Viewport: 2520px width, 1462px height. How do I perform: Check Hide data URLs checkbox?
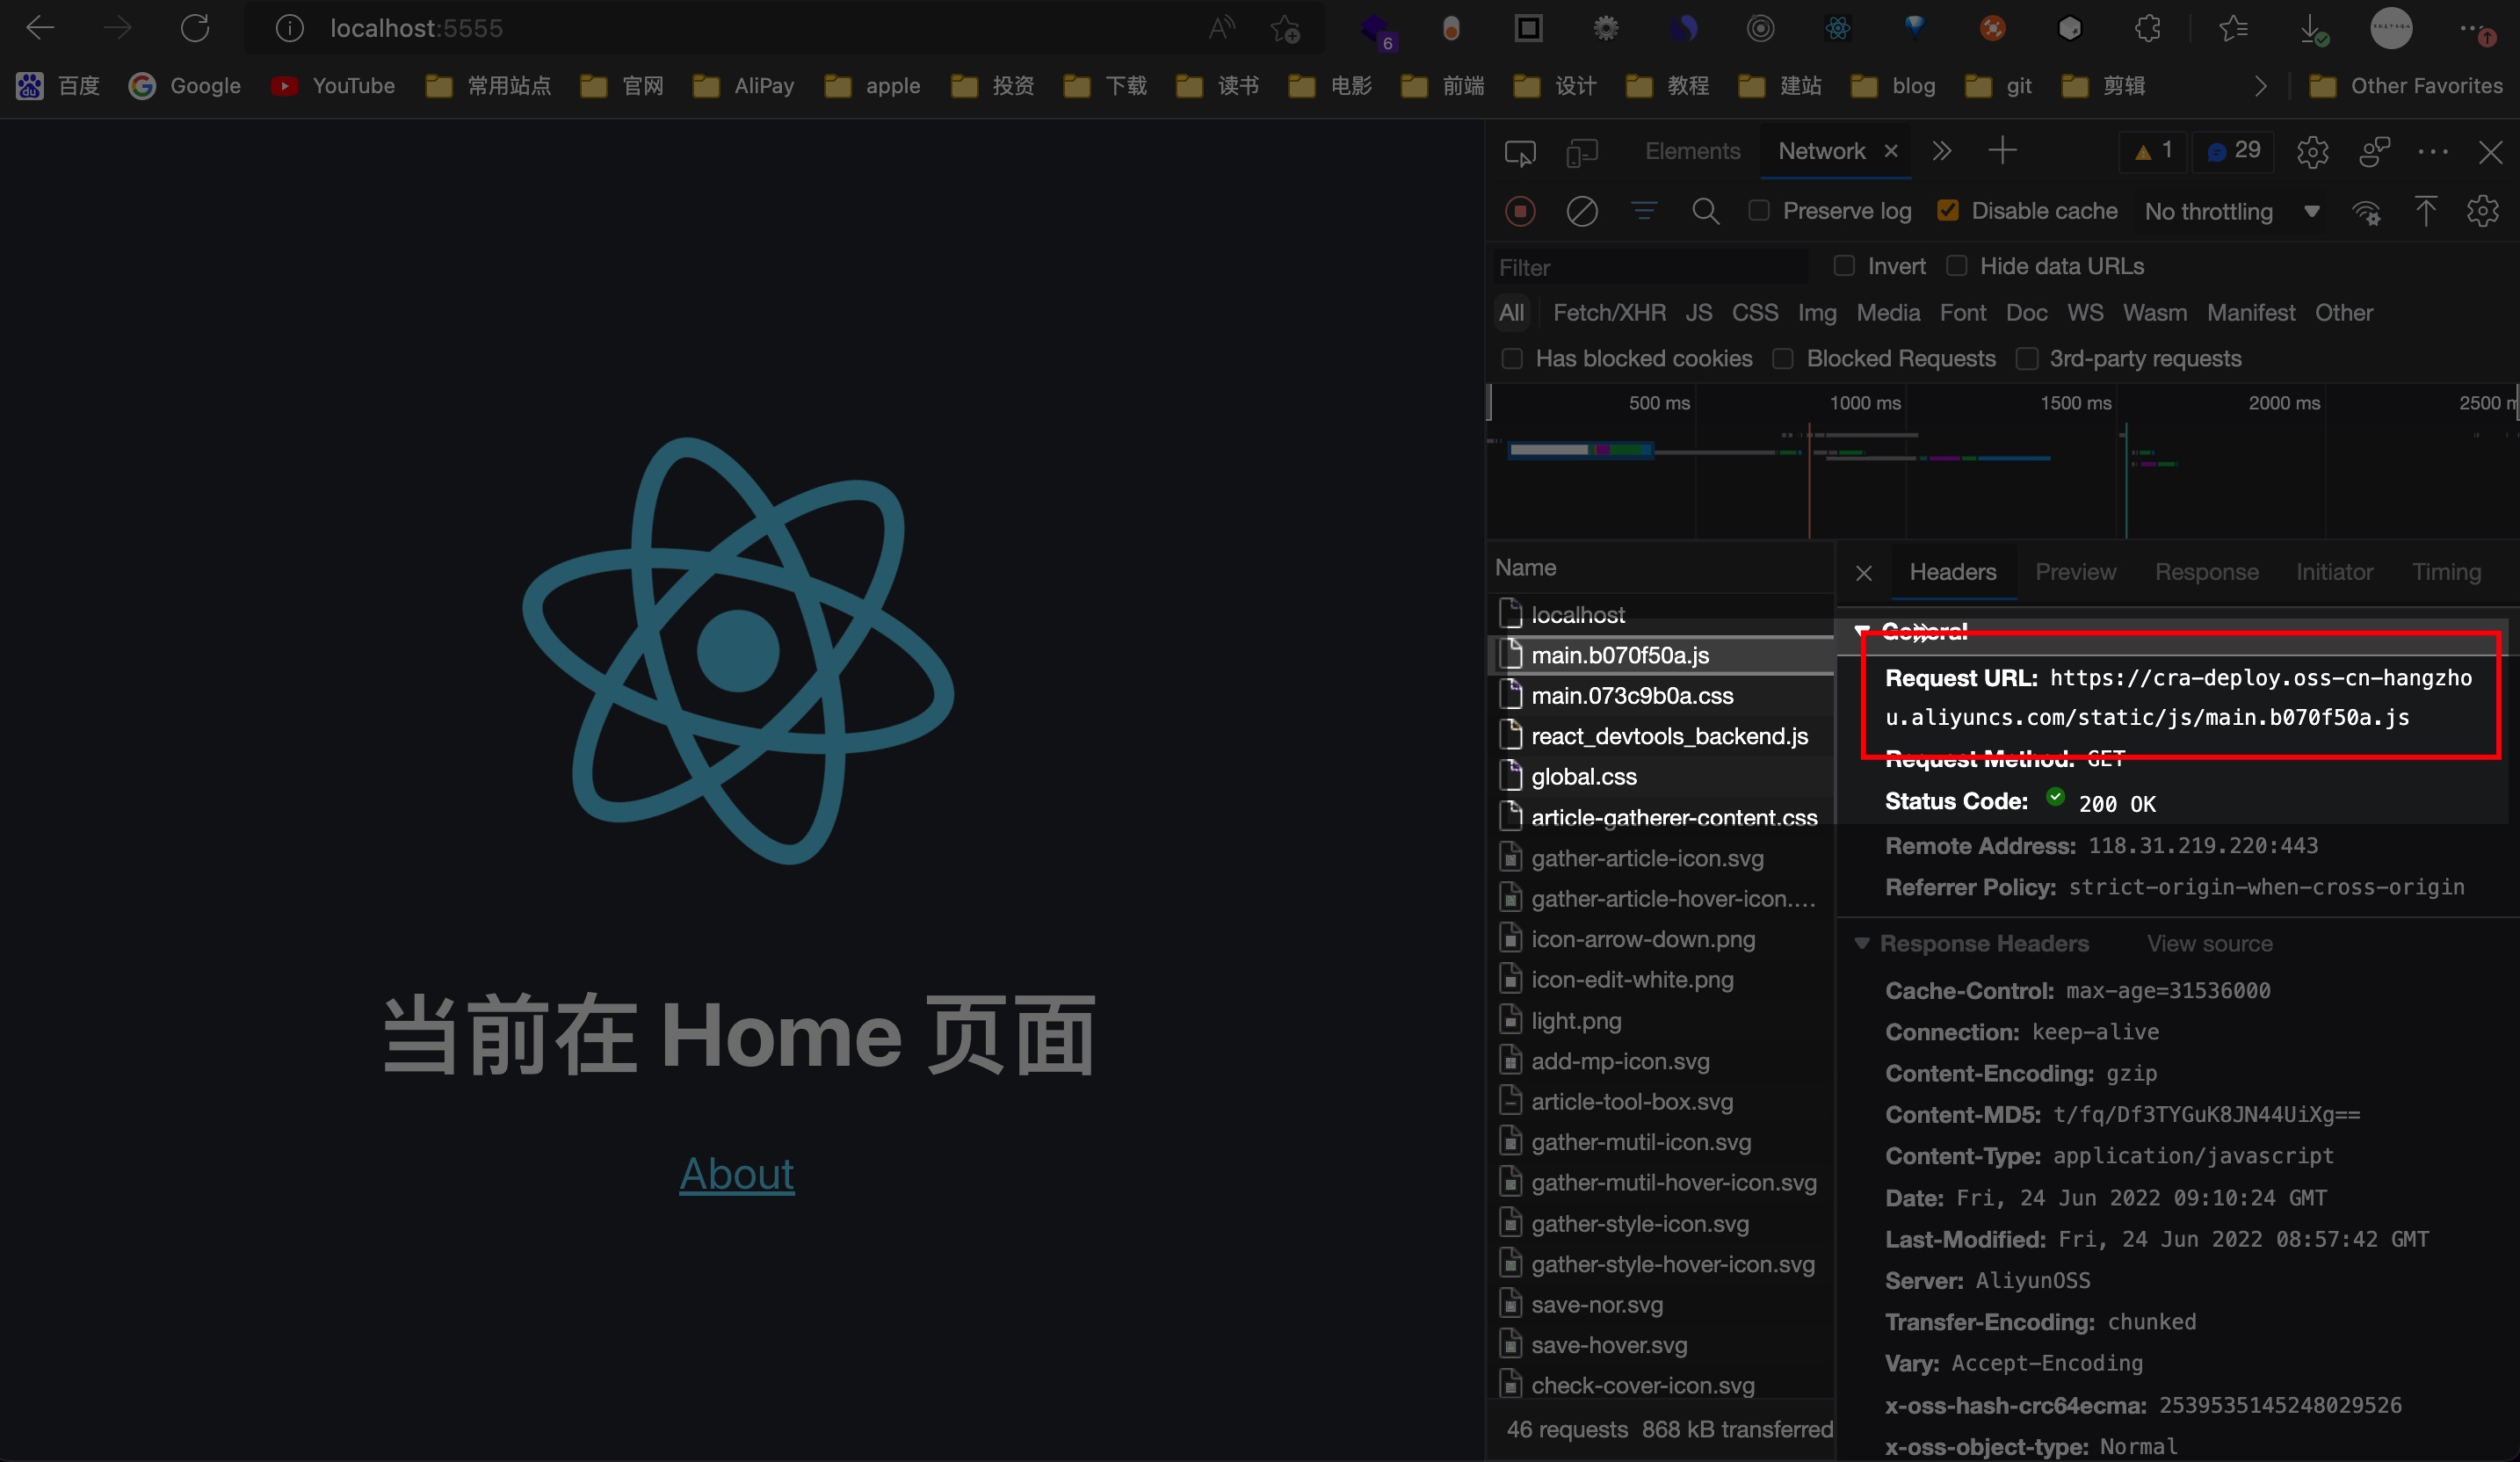[x=1957, y=265]
